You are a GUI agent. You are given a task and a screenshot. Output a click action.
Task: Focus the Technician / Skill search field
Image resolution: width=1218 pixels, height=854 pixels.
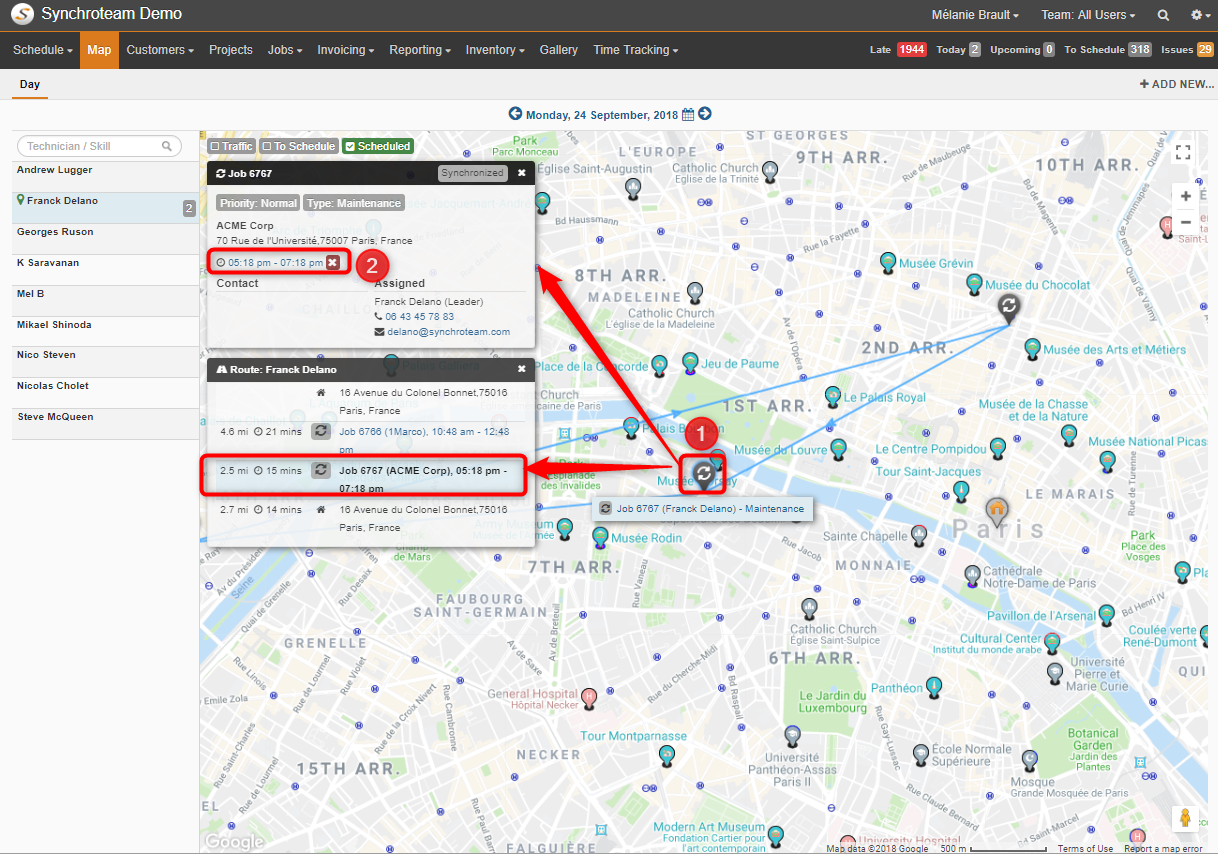[97, 146]
